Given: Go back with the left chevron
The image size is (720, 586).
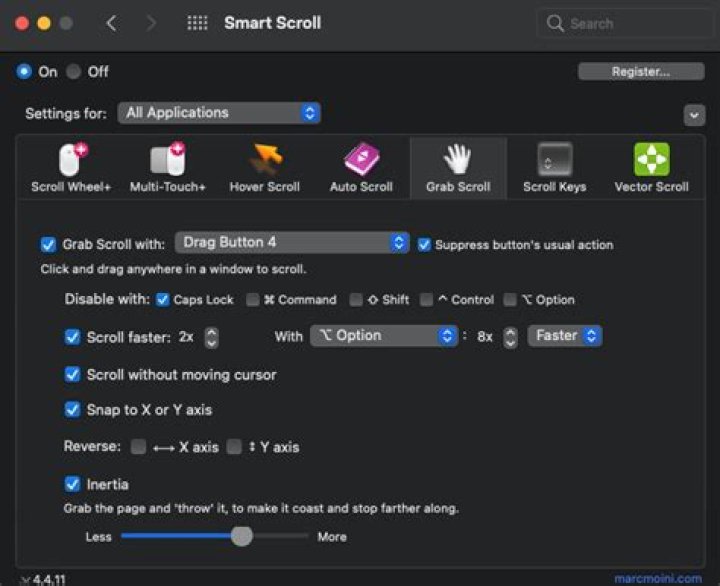Looking at the screenshot, I should 111,23.
